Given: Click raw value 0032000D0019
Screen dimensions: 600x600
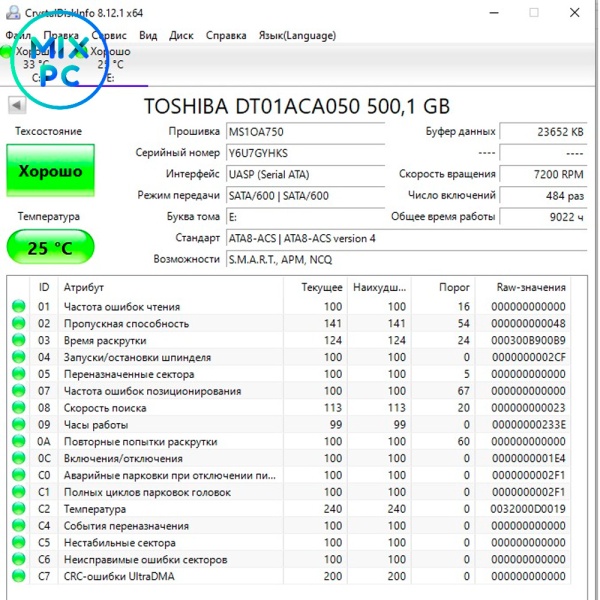Looking at the screenshot, I should click(x=528, y=509).
